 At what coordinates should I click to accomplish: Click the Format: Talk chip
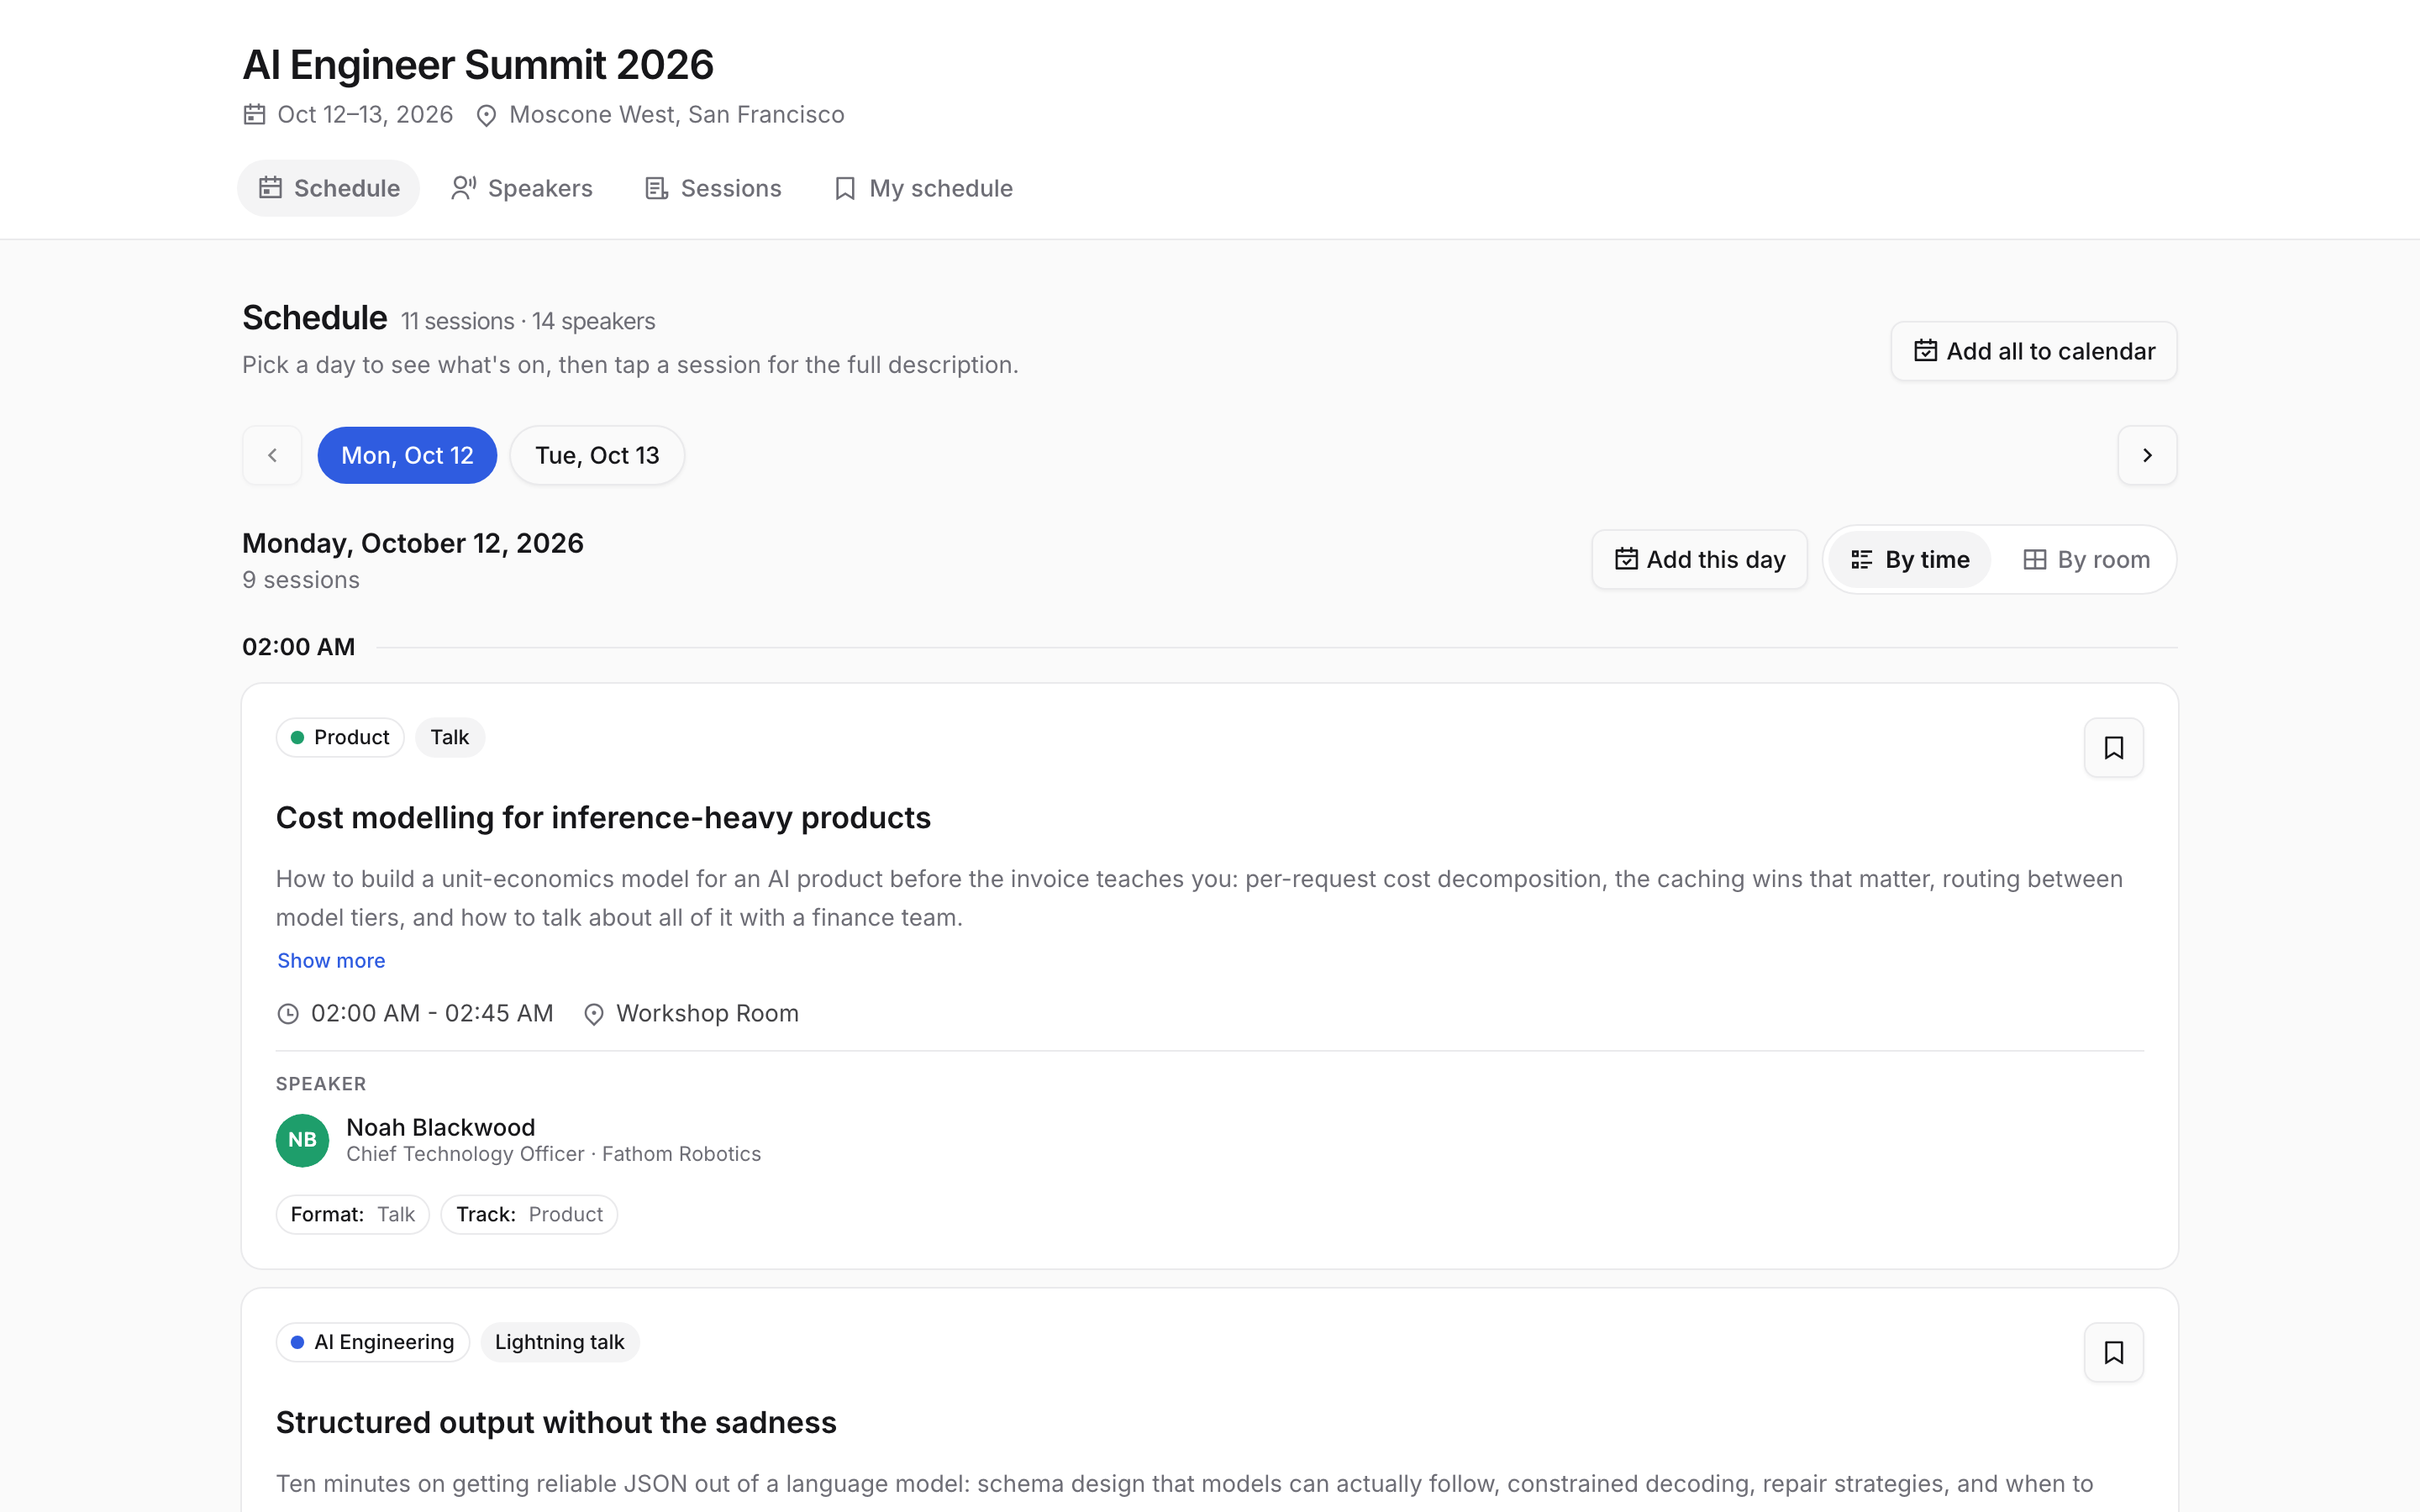(352, 1214)
